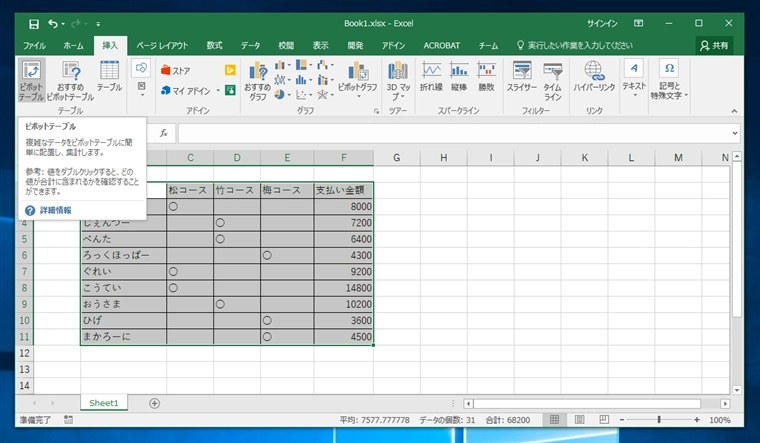This screenshot has height=443, width=760.
Task: Open the Text (テキスト) group dropdown
Action: point(634,78)
